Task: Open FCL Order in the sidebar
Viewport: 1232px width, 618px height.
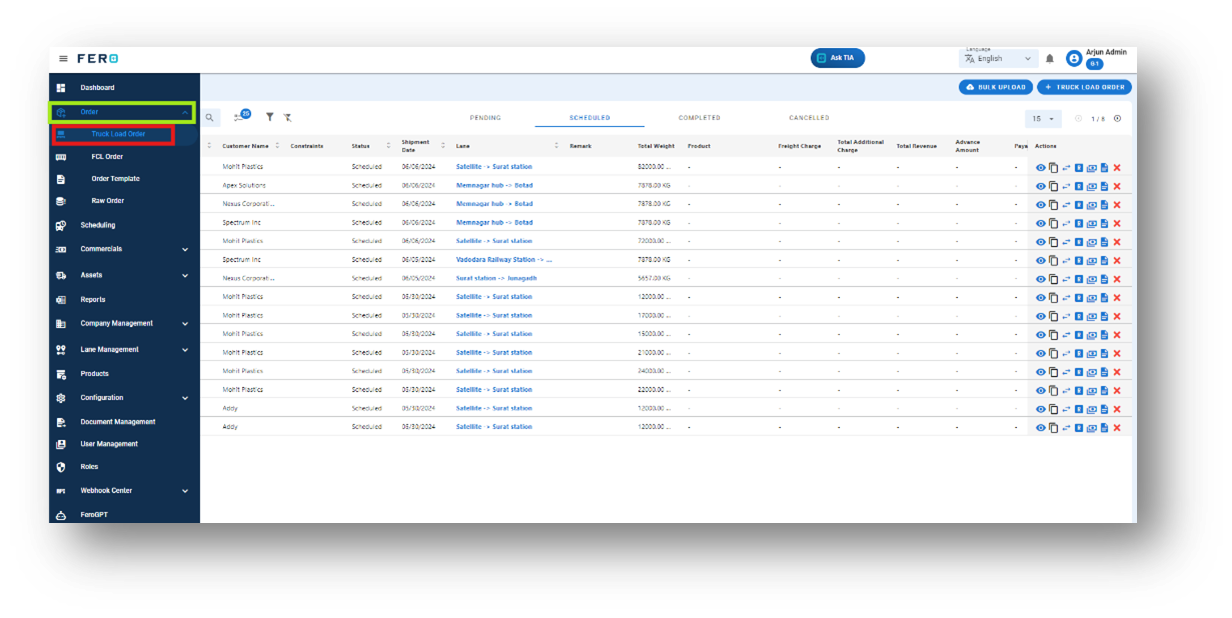Action: click(x=107, y=157)
